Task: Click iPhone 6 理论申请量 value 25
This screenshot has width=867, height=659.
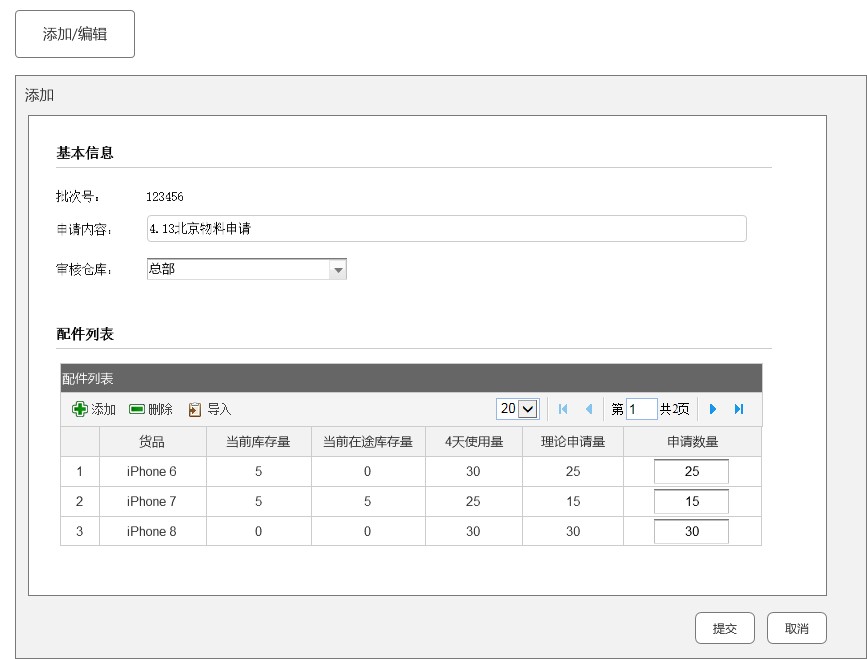Action: point(573,472)
